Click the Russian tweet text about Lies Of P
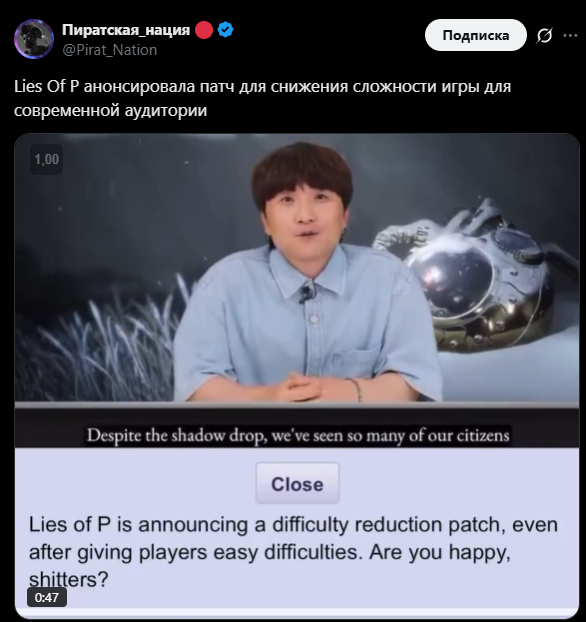Image resolution: width=586 pixels, height=622 pixels. pyautogui.click(x=262, y=98)
